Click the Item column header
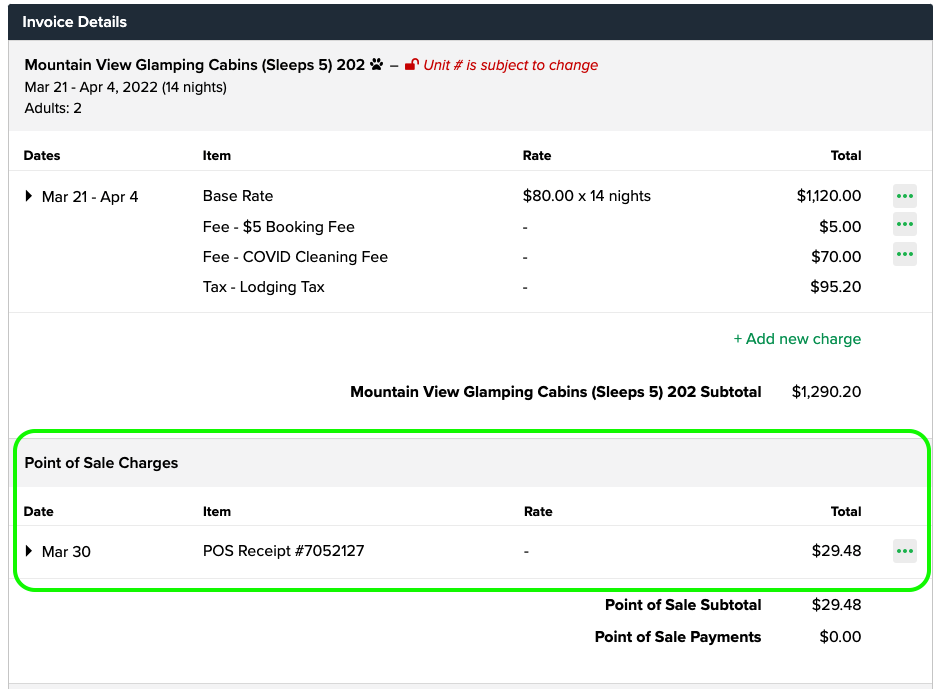The width and height of the screenshot is (933, 689). coord(216,155)
